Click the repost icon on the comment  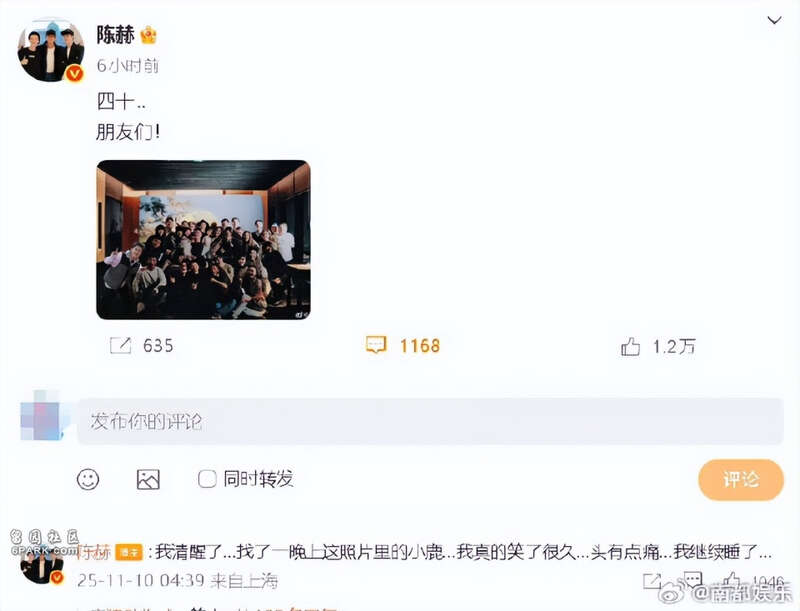click(652, 580)
